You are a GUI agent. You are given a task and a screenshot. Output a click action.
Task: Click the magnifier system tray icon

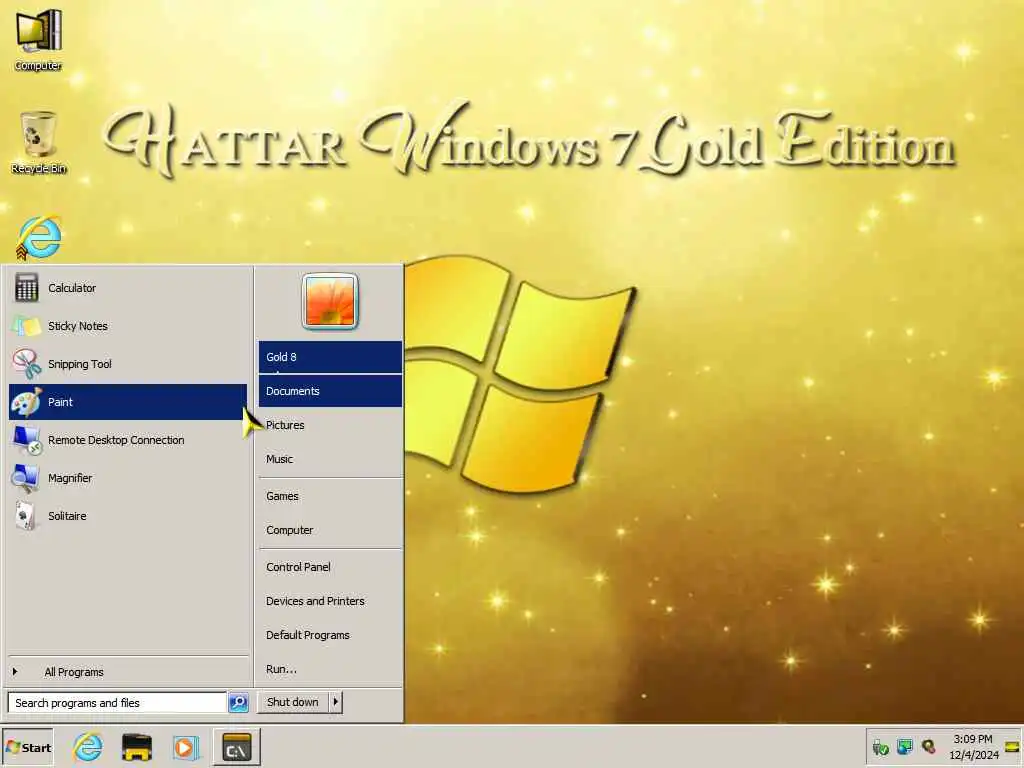point(929,746)
